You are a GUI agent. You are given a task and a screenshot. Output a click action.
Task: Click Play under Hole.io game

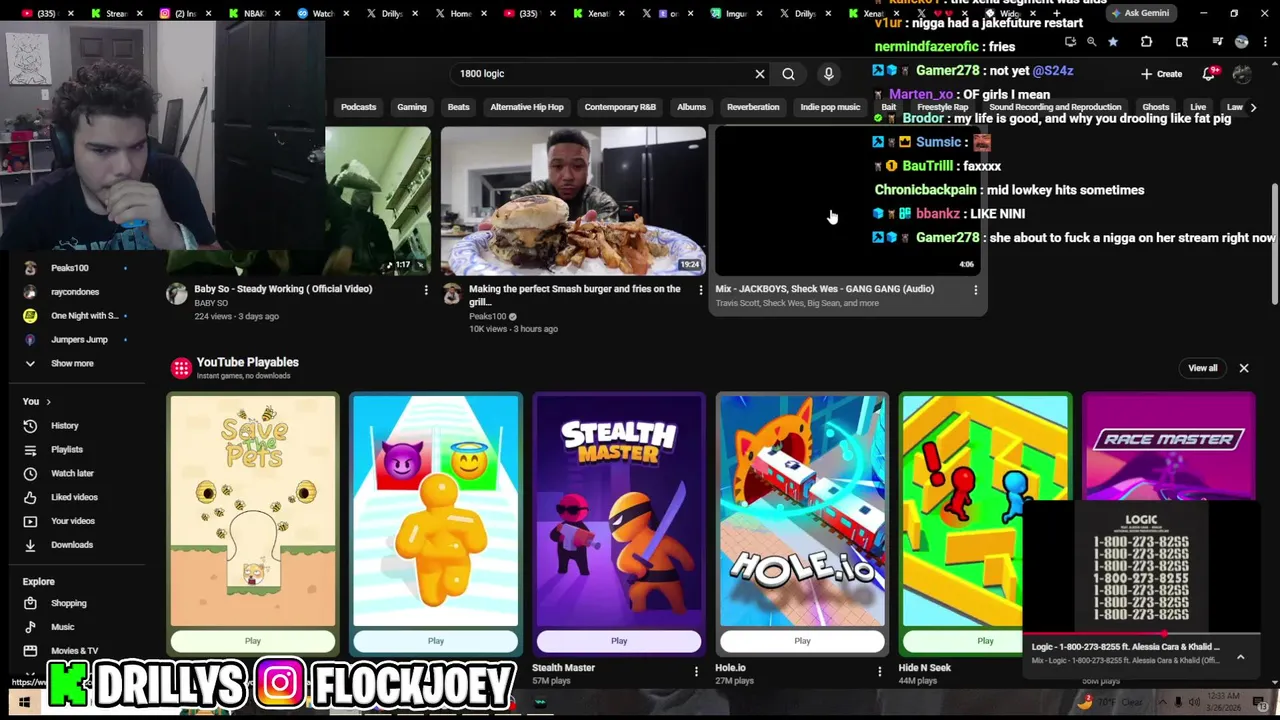(802, 641)
